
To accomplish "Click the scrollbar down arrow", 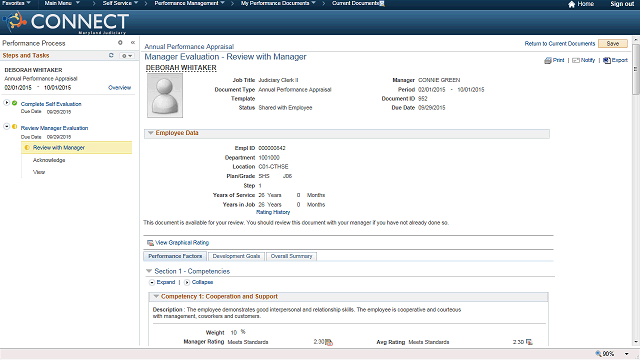I will coord(636,342).
